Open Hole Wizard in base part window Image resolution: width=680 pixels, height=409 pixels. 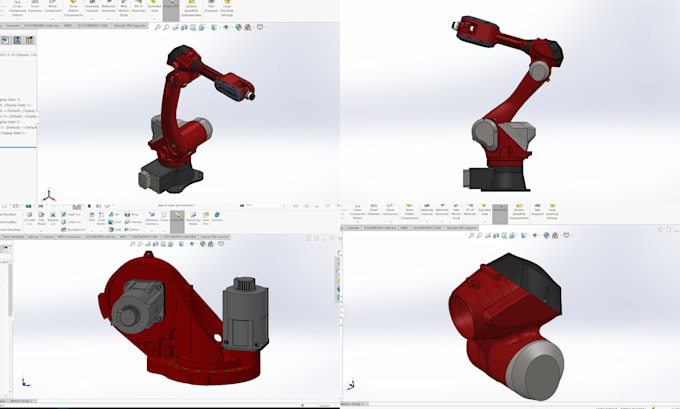[41, 218]
